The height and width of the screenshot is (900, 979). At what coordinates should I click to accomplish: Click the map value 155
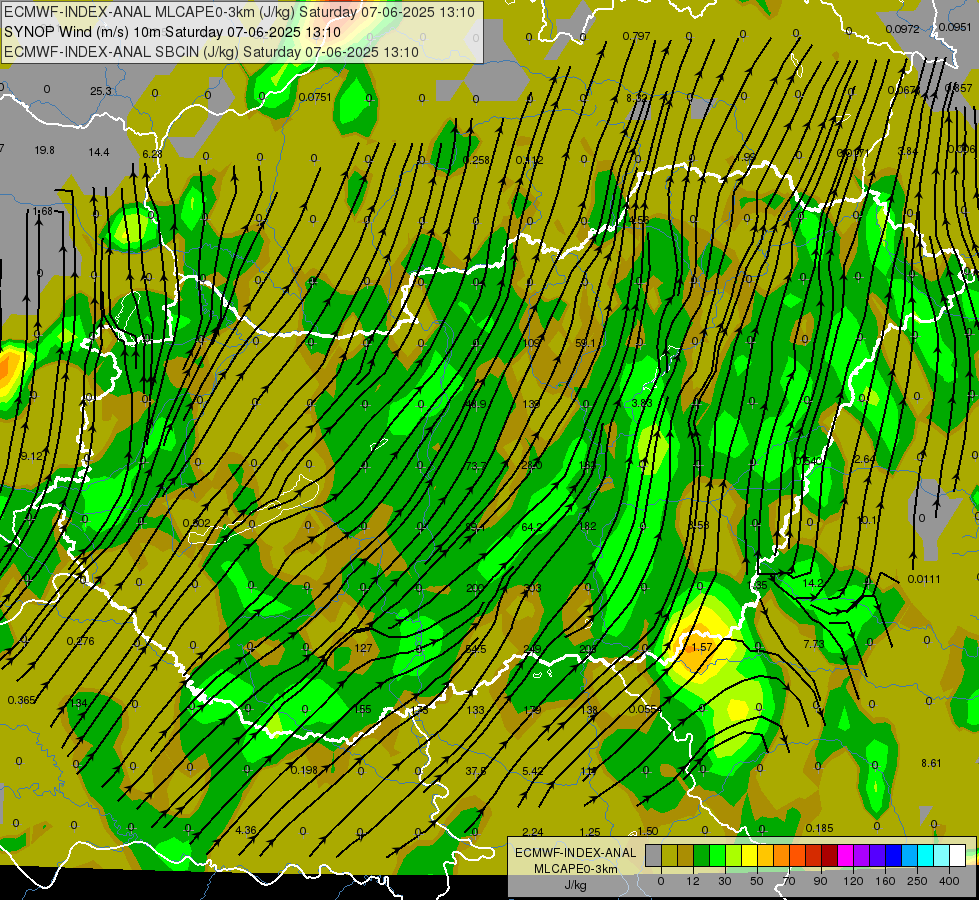tap(362, 709)
